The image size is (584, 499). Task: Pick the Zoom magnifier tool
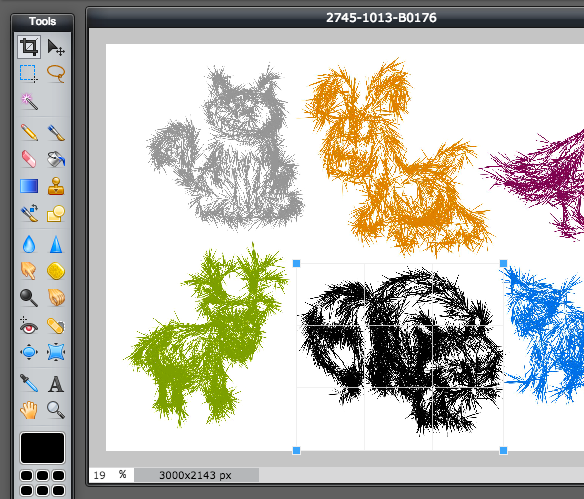click(x=56, y=410)
